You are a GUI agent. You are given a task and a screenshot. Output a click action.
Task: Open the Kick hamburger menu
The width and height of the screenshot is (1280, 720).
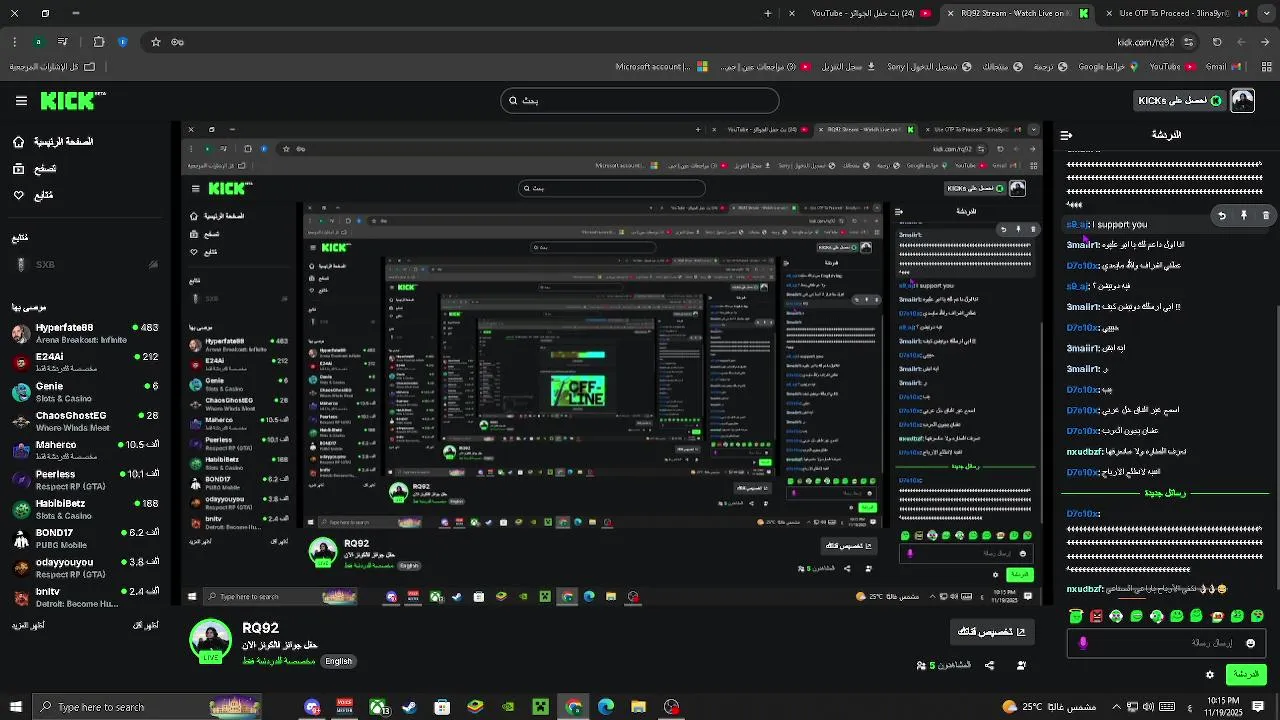pyautogui.click(x=21, y=101)
